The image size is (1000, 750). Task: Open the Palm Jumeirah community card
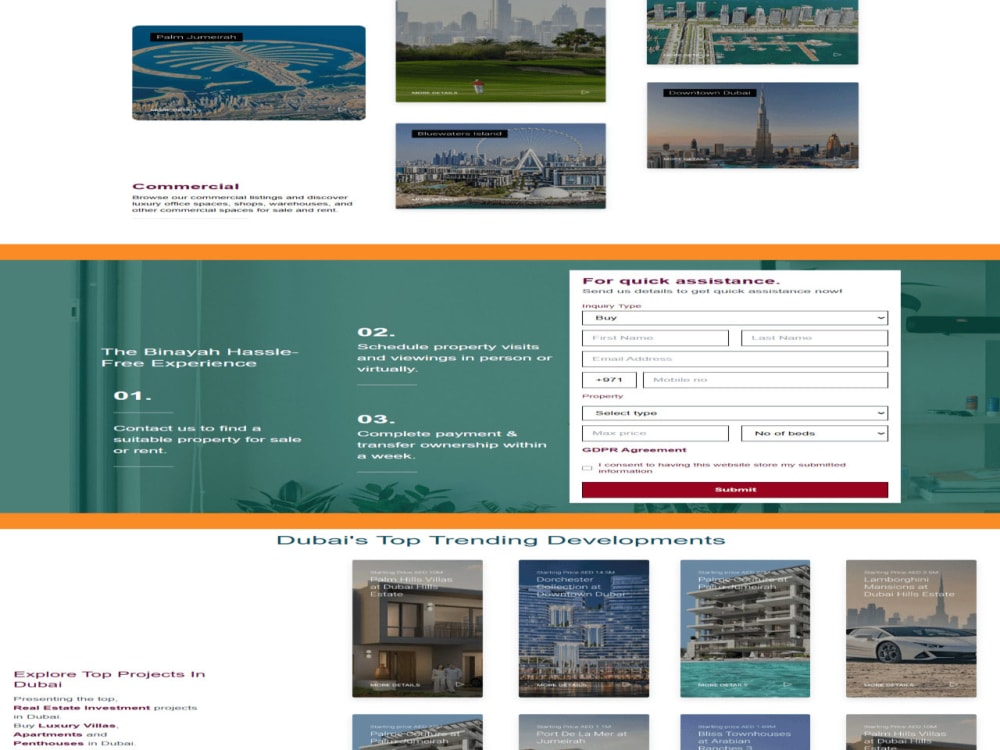pyautogui.click(x=249, y=73)
